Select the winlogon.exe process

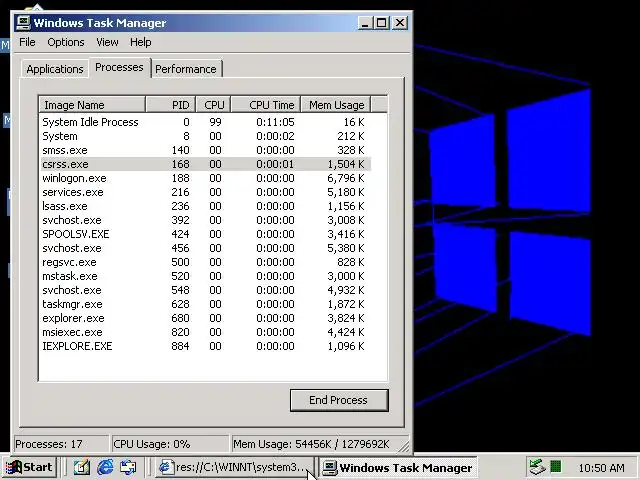click(x=205, y=178)
